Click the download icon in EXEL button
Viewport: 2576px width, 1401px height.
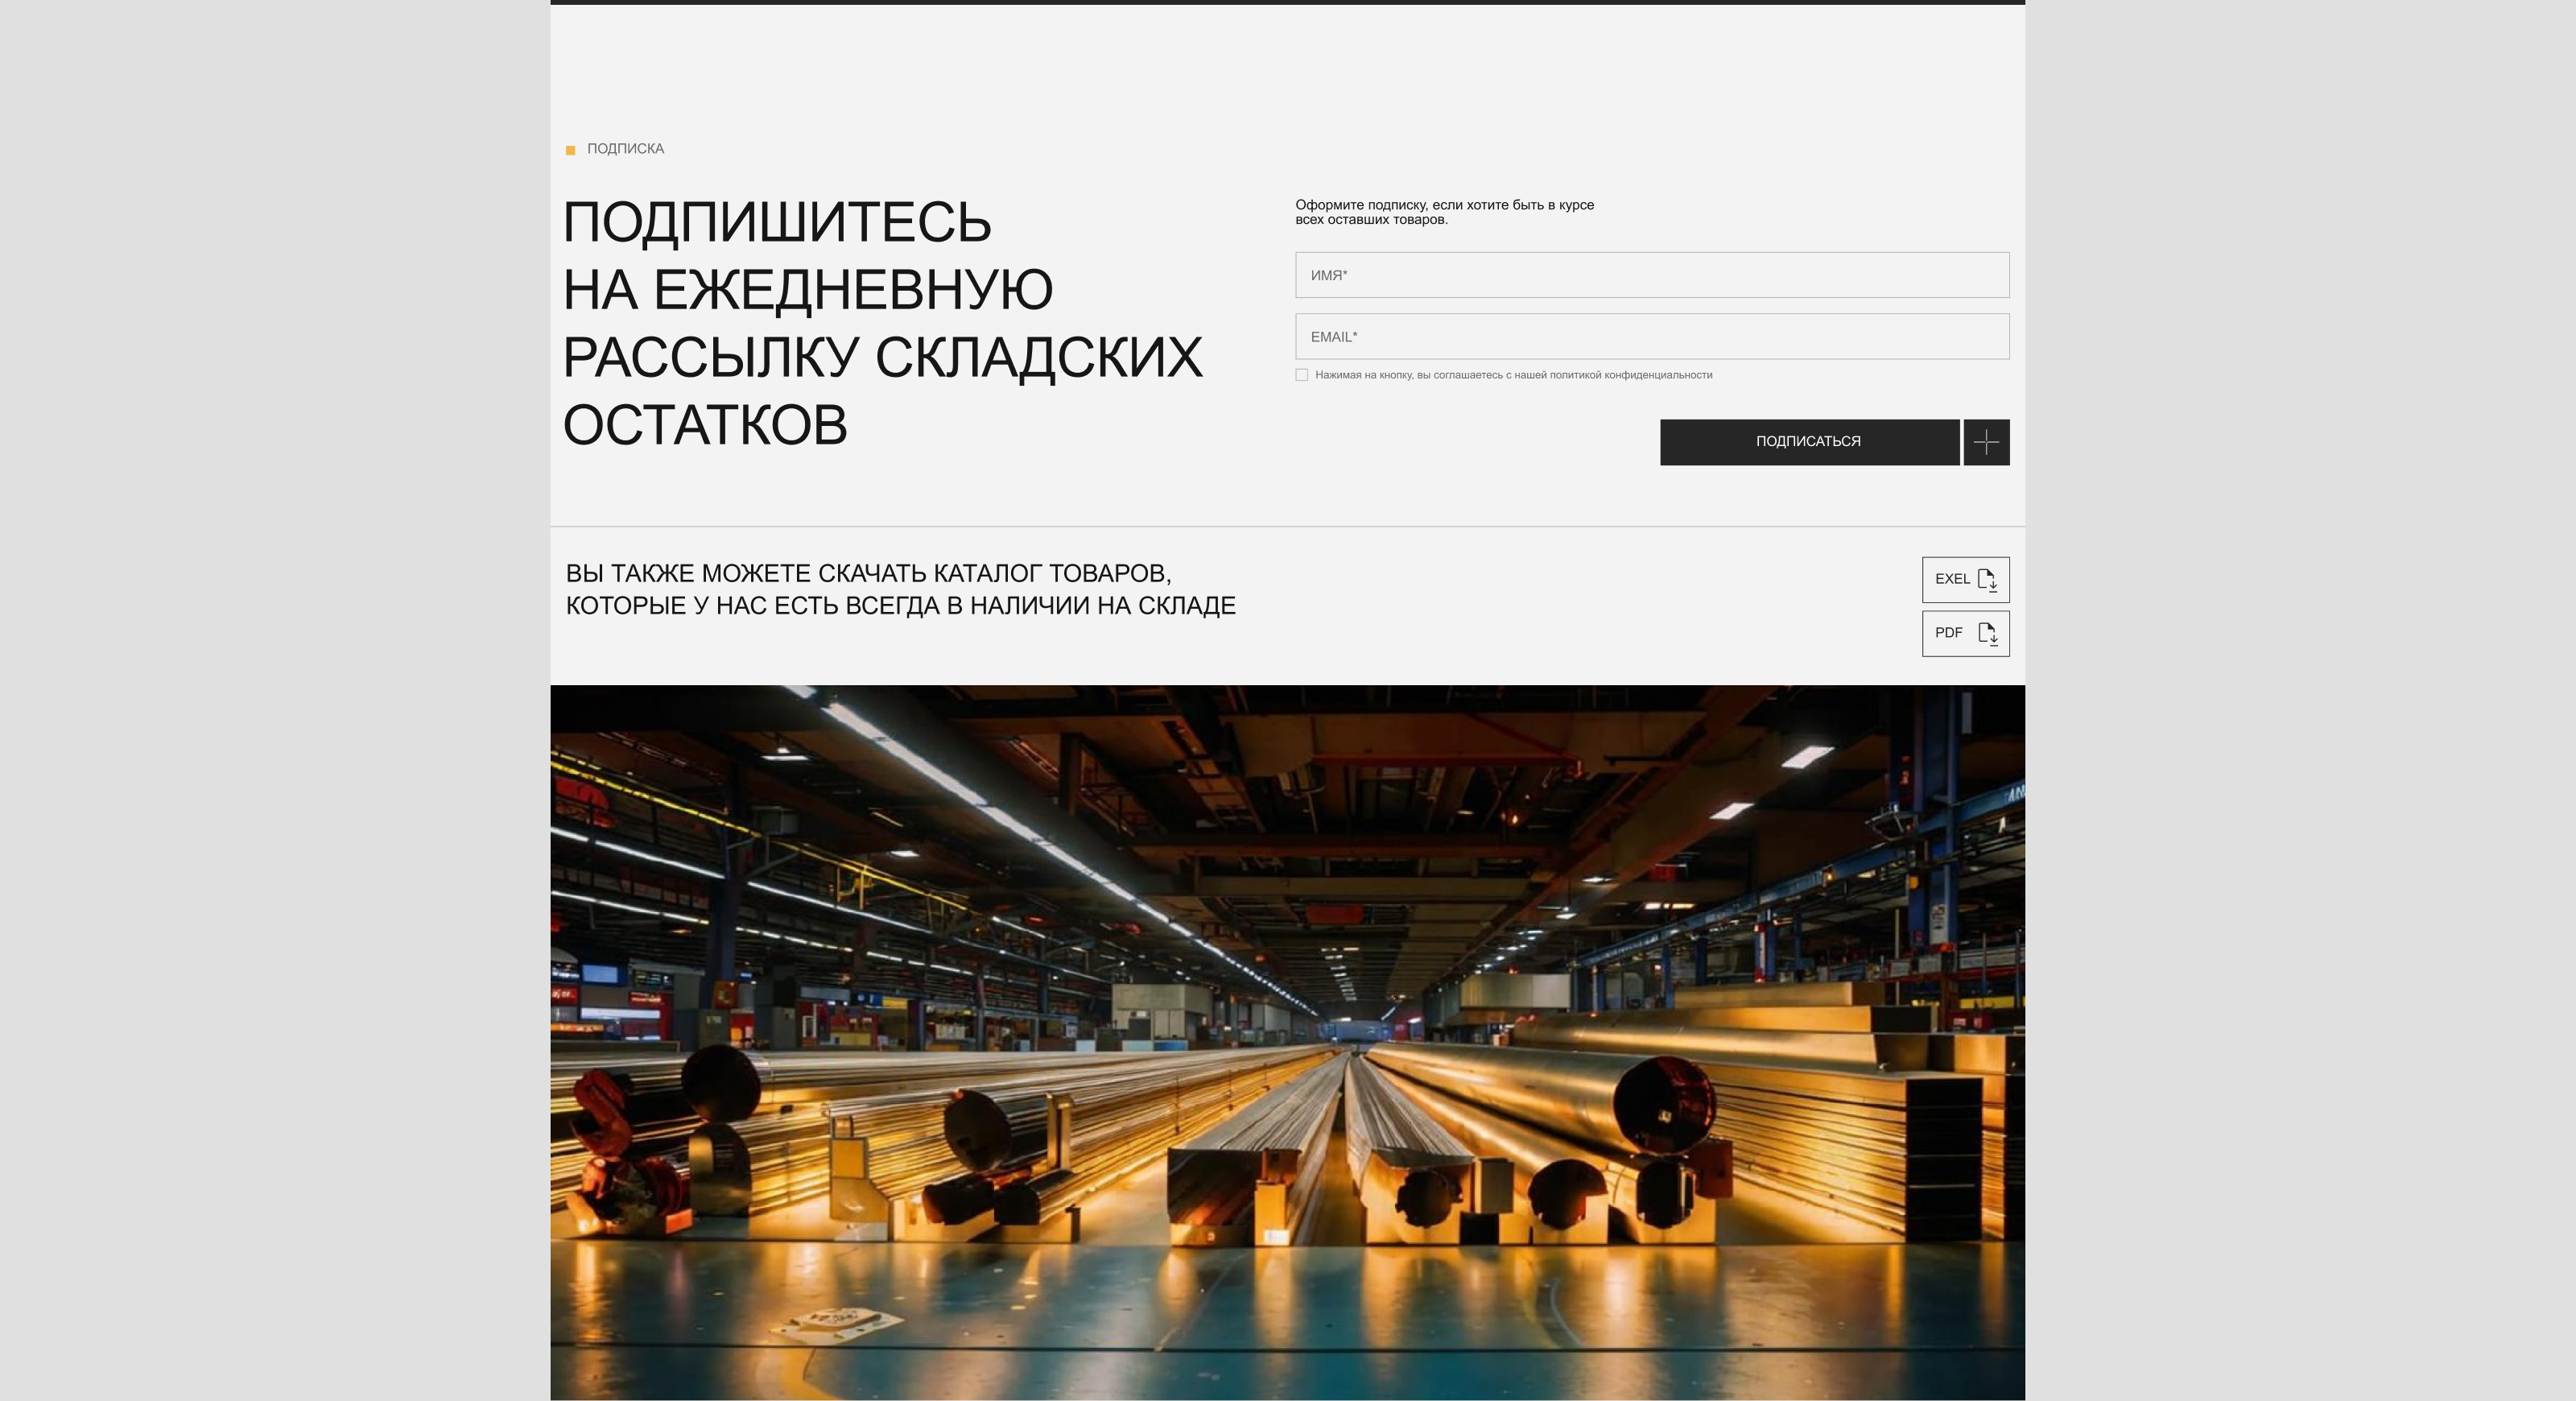(x=1987, y=580)
